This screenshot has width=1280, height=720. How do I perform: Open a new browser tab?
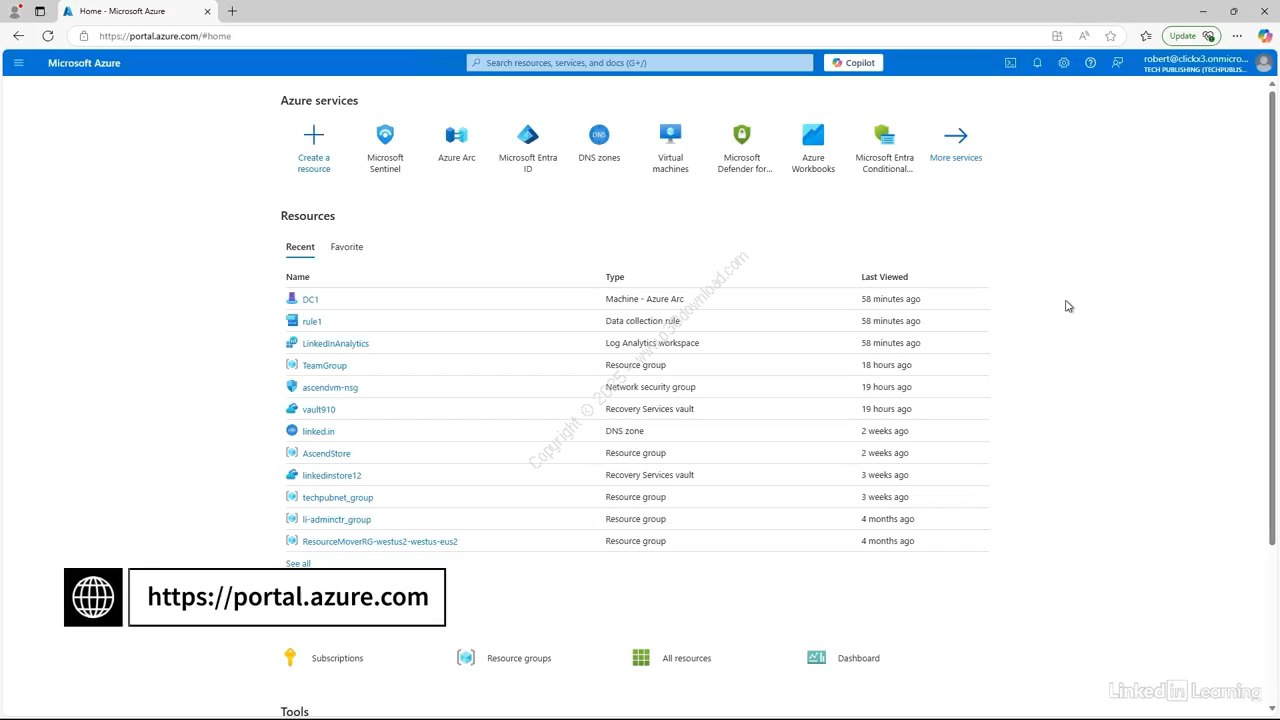[232, 11]
